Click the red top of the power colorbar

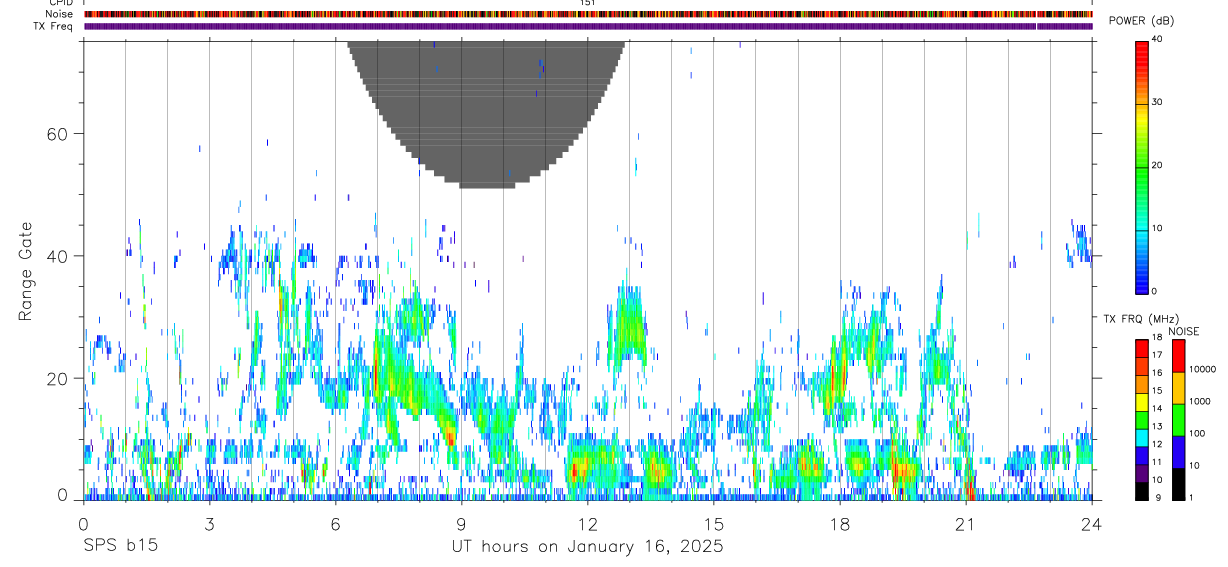1142,50
